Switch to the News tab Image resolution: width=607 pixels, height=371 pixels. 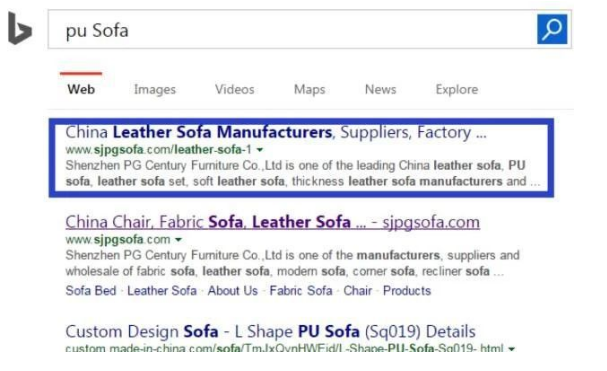[381, 89]
